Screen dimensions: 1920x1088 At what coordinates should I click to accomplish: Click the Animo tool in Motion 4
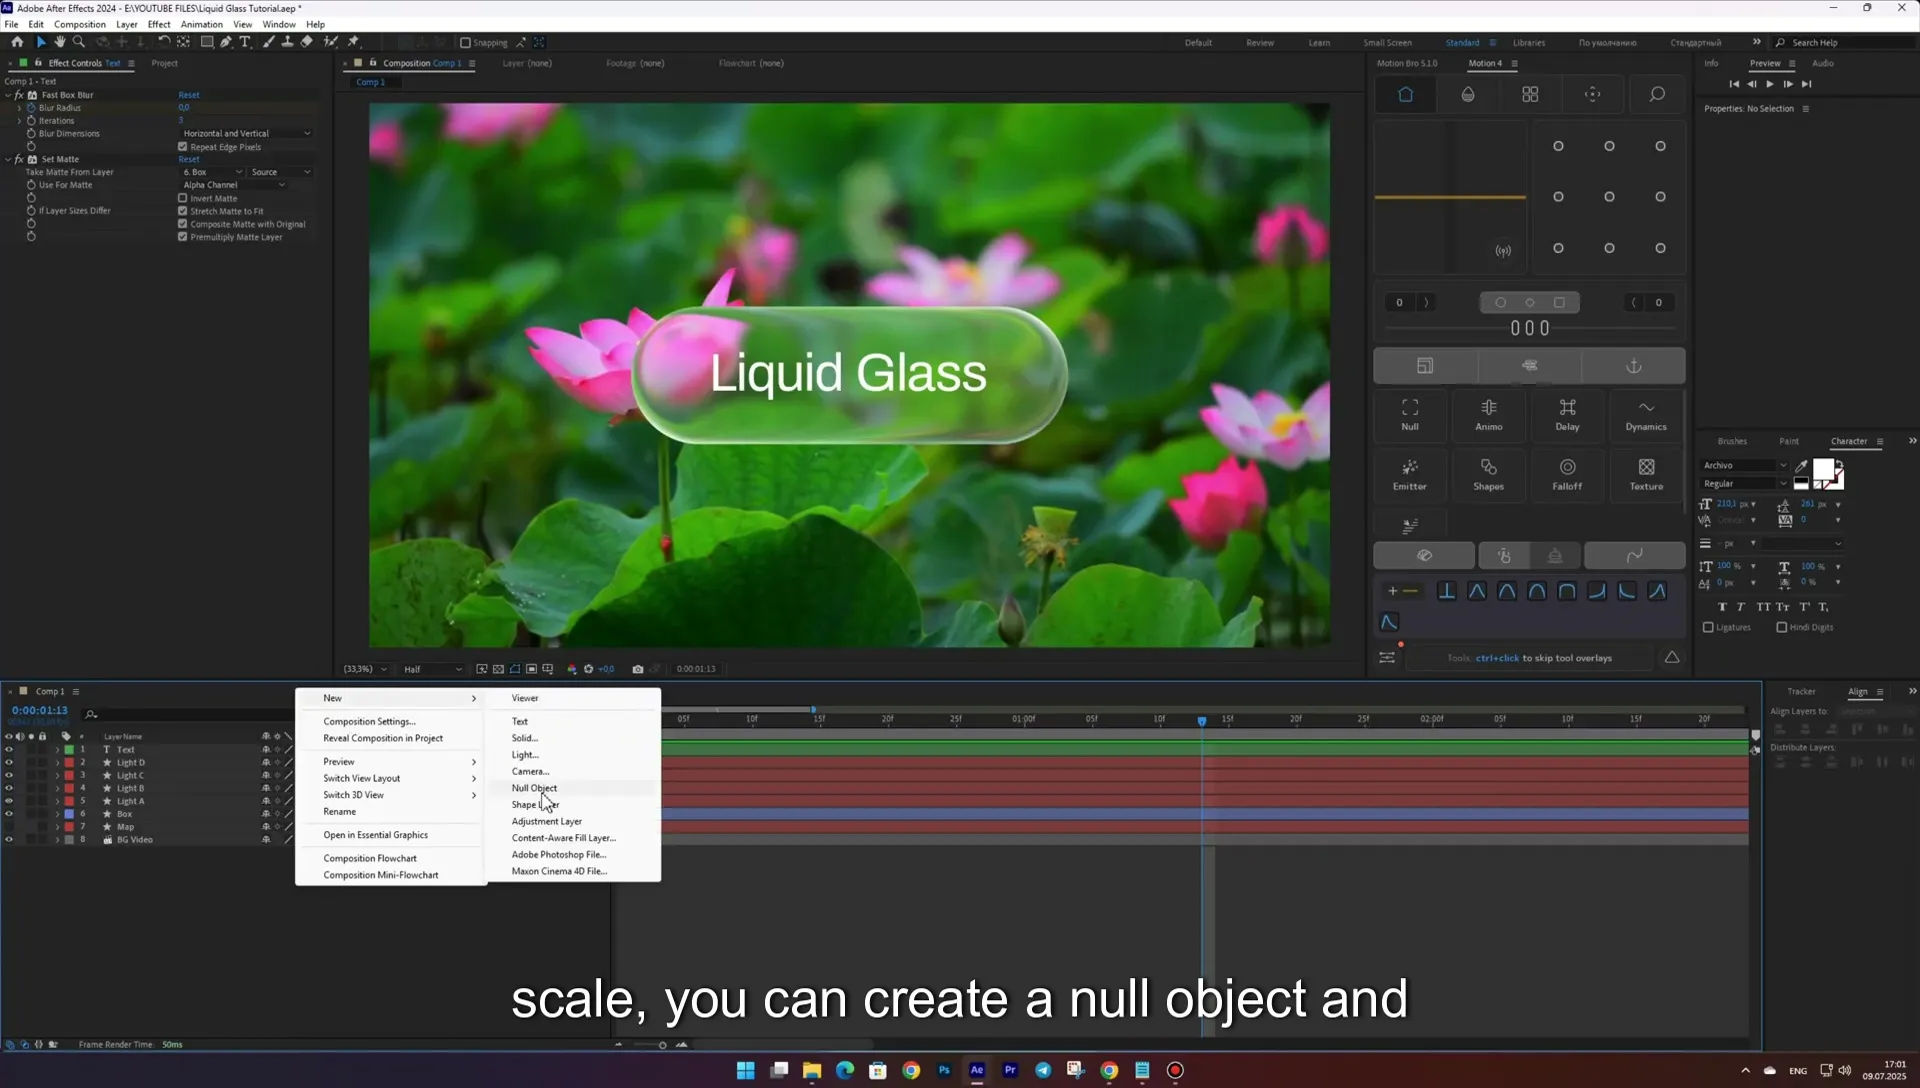pyautogui.click(x=1489, y=414)
